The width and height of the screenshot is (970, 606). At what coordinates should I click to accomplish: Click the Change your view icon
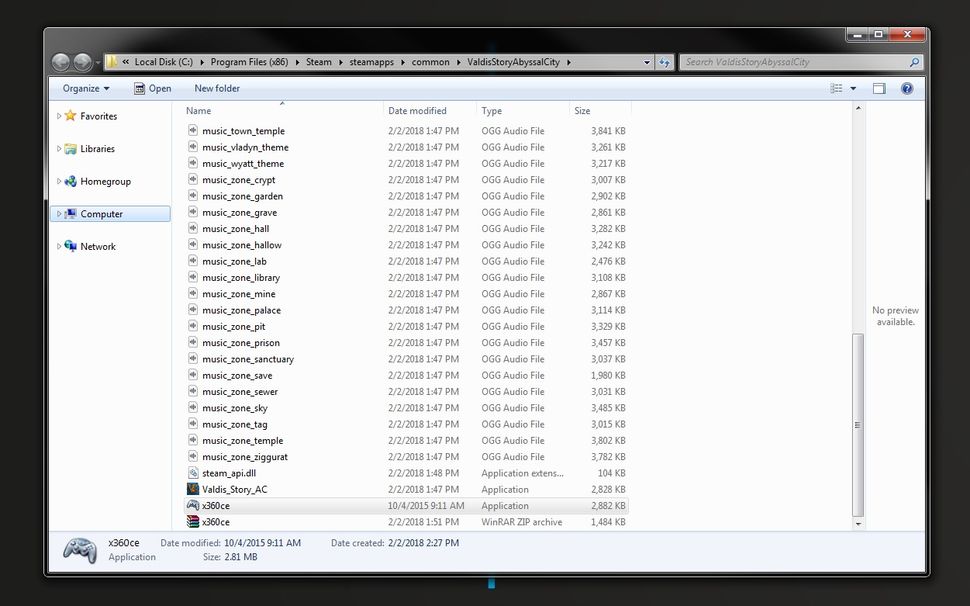coord(836,88)
